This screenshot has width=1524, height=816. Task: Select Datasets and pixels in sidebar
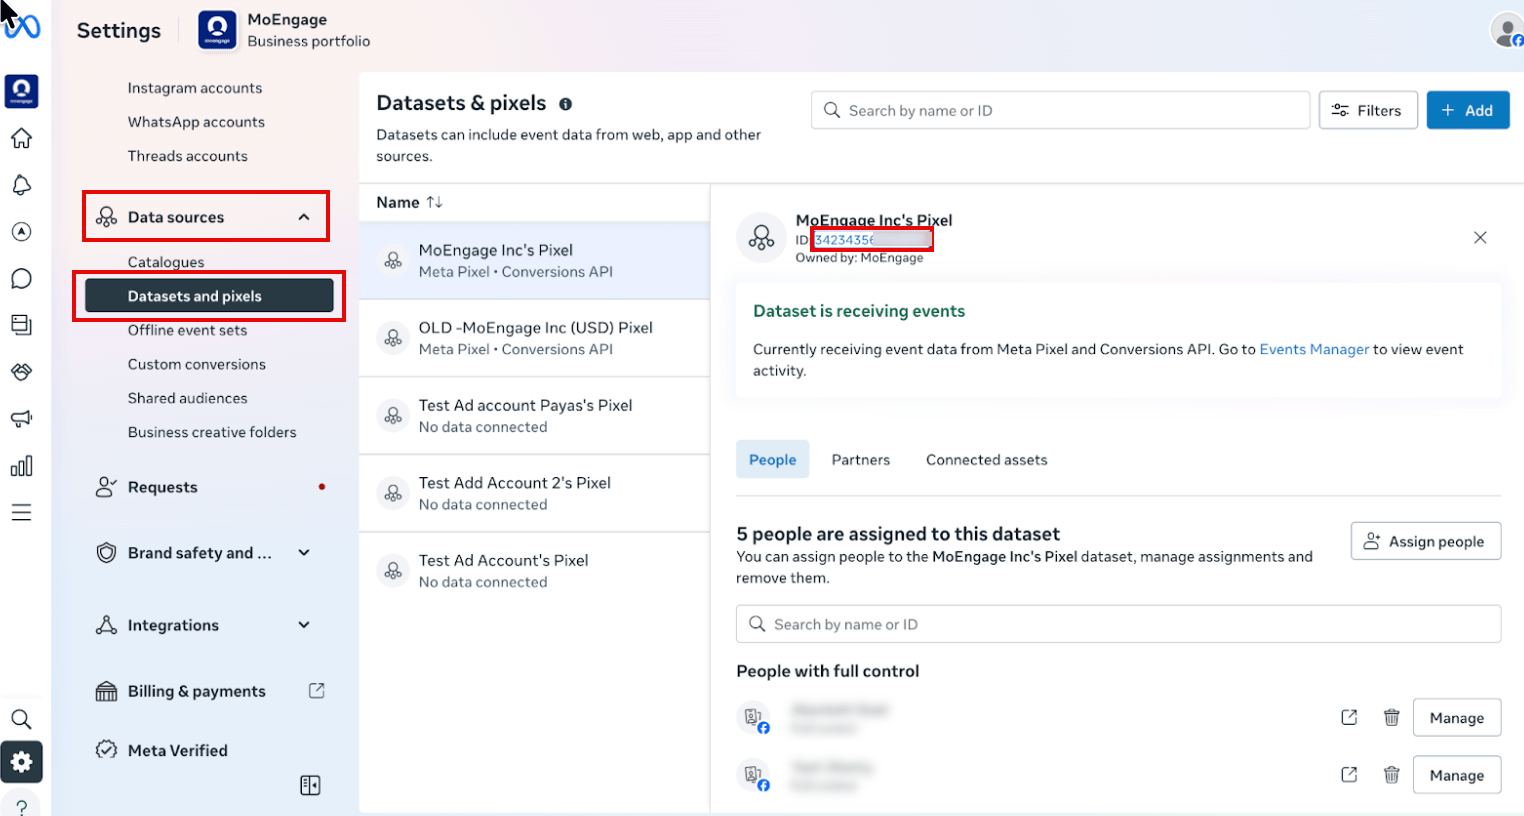point(210,296)
